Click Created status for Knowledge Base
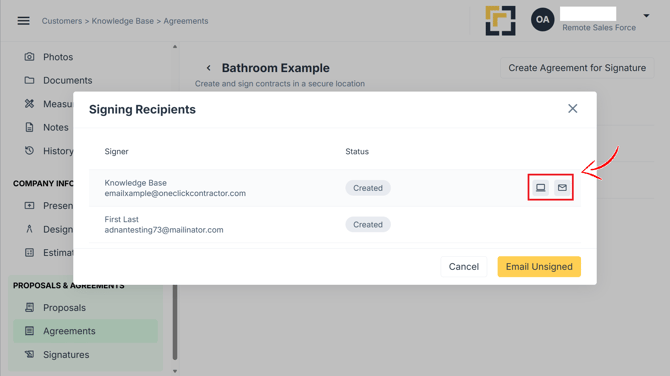The width and height of the screenshot is (670, 376). click(368, 188)
